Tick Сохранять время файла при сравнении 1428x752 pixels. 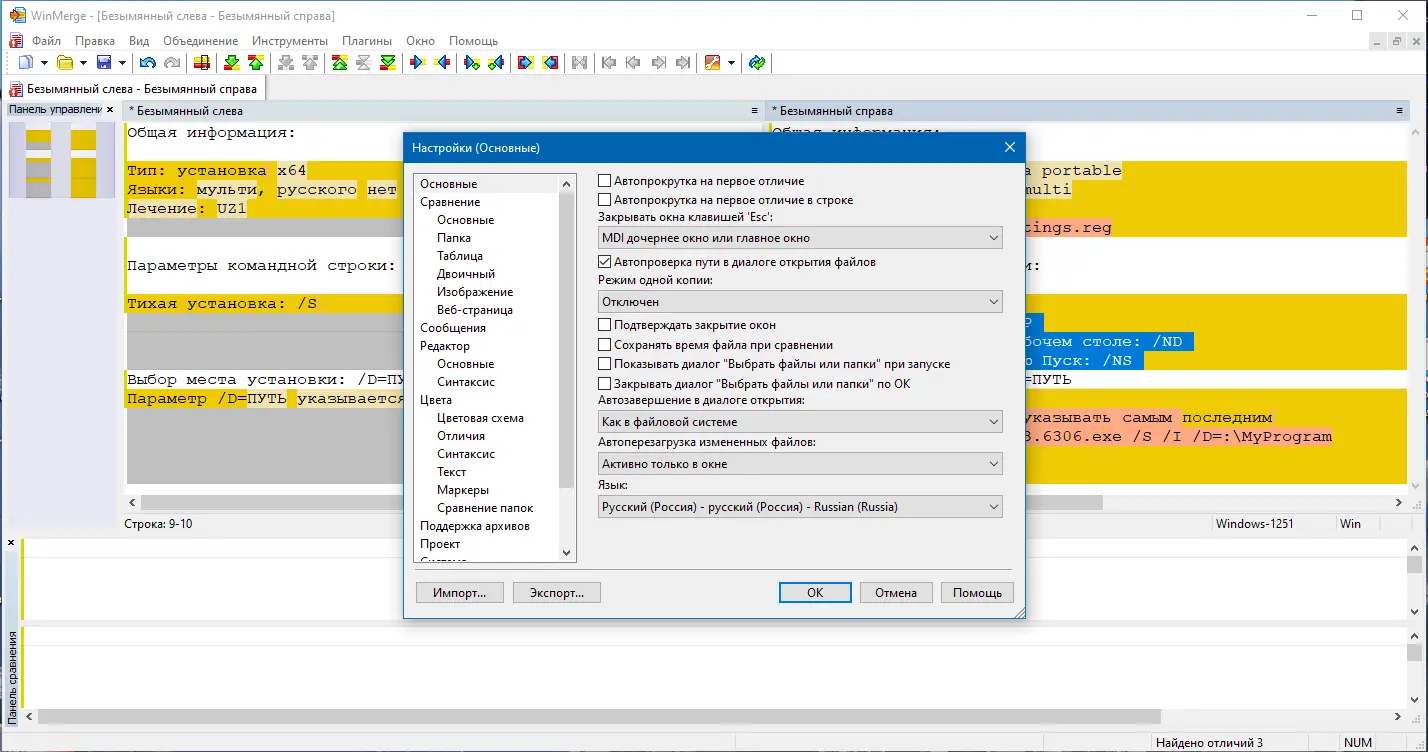(x=605, y=344)
